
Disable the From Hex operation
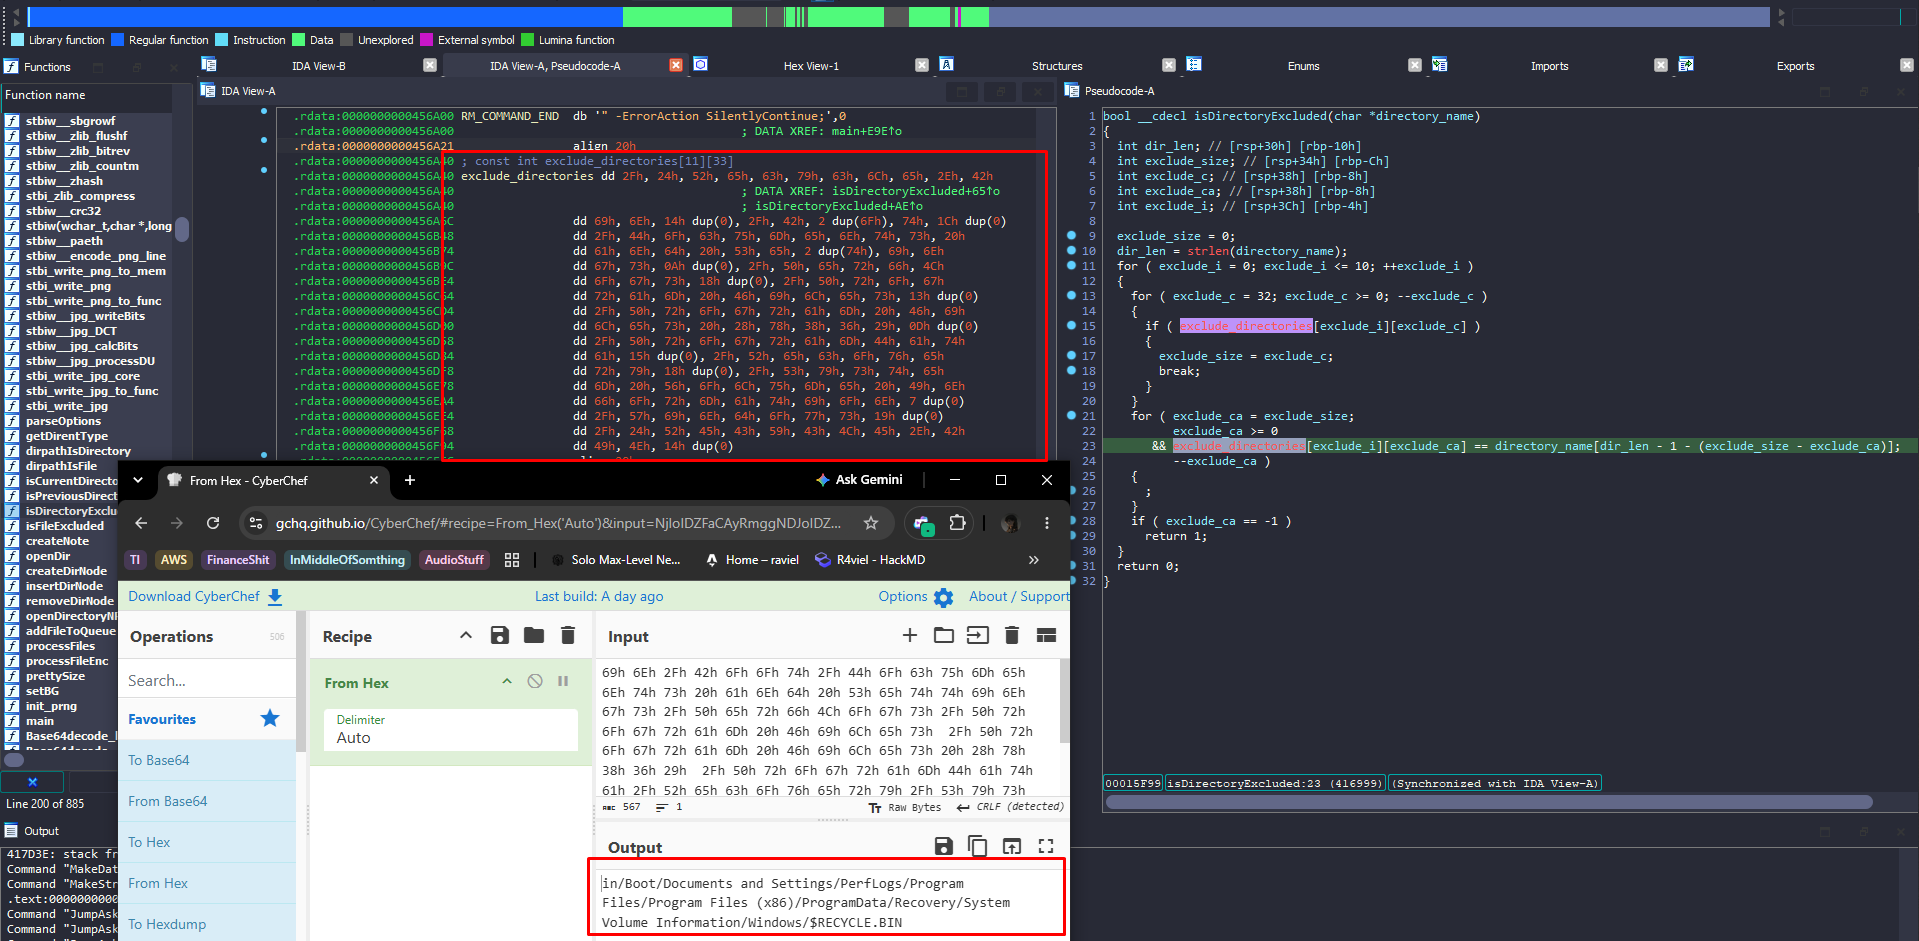pos(535,681)
